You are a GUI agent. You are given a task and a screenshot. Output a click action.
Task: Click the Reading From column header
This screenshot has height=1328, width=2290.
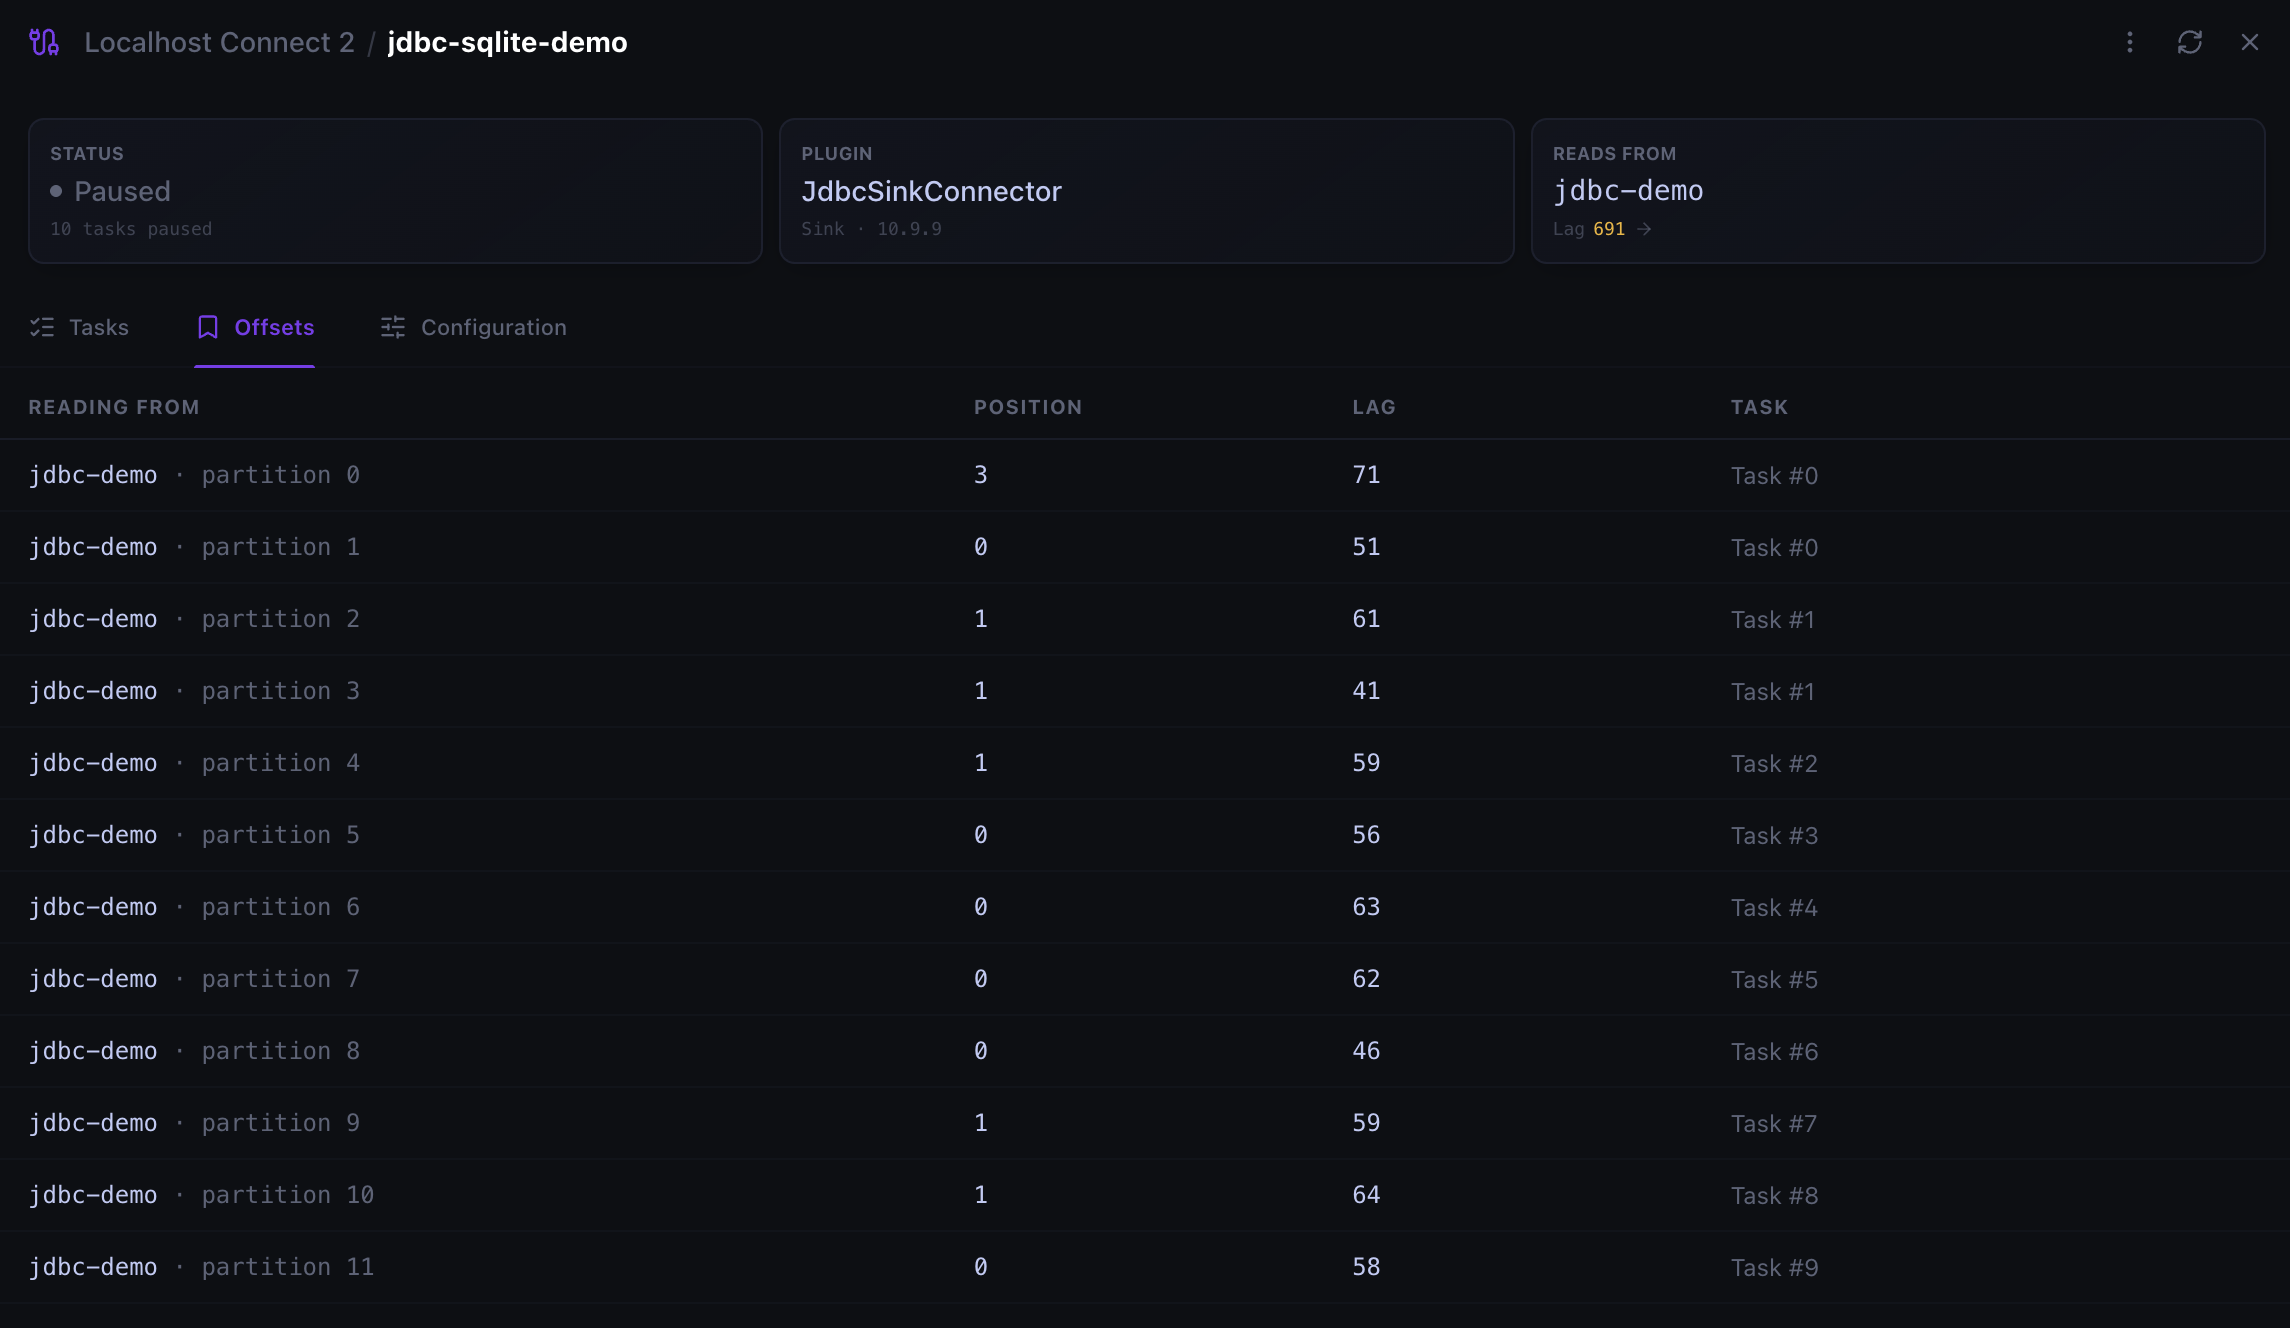pos(114,407)
